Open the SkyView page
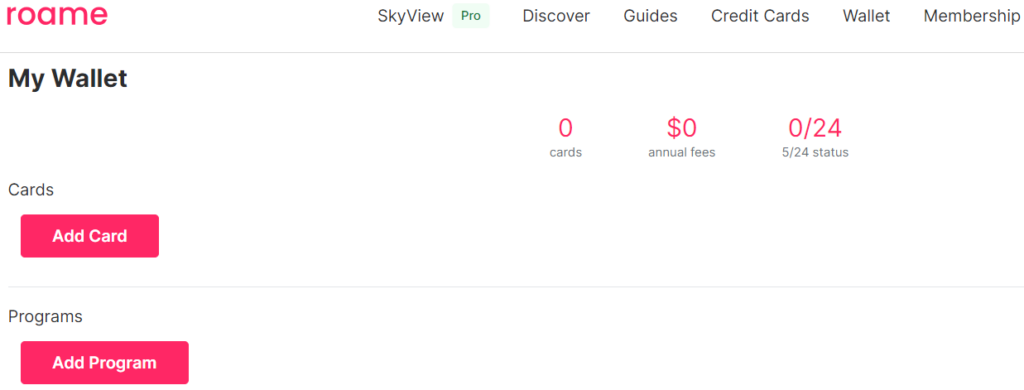Image resolution: width=1024 pixels, height=390 pixels. pos(411,16)
